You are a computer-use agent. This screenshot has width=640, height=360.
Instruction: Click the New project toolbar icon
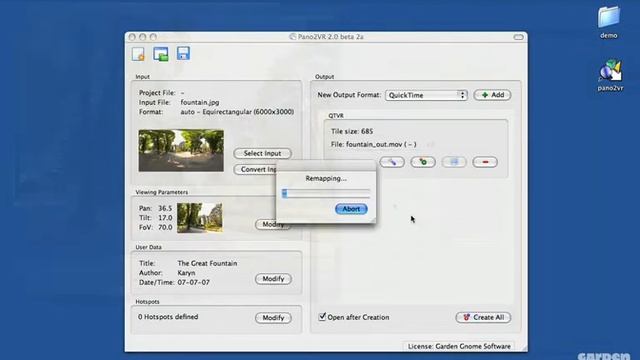pos(138,54)
